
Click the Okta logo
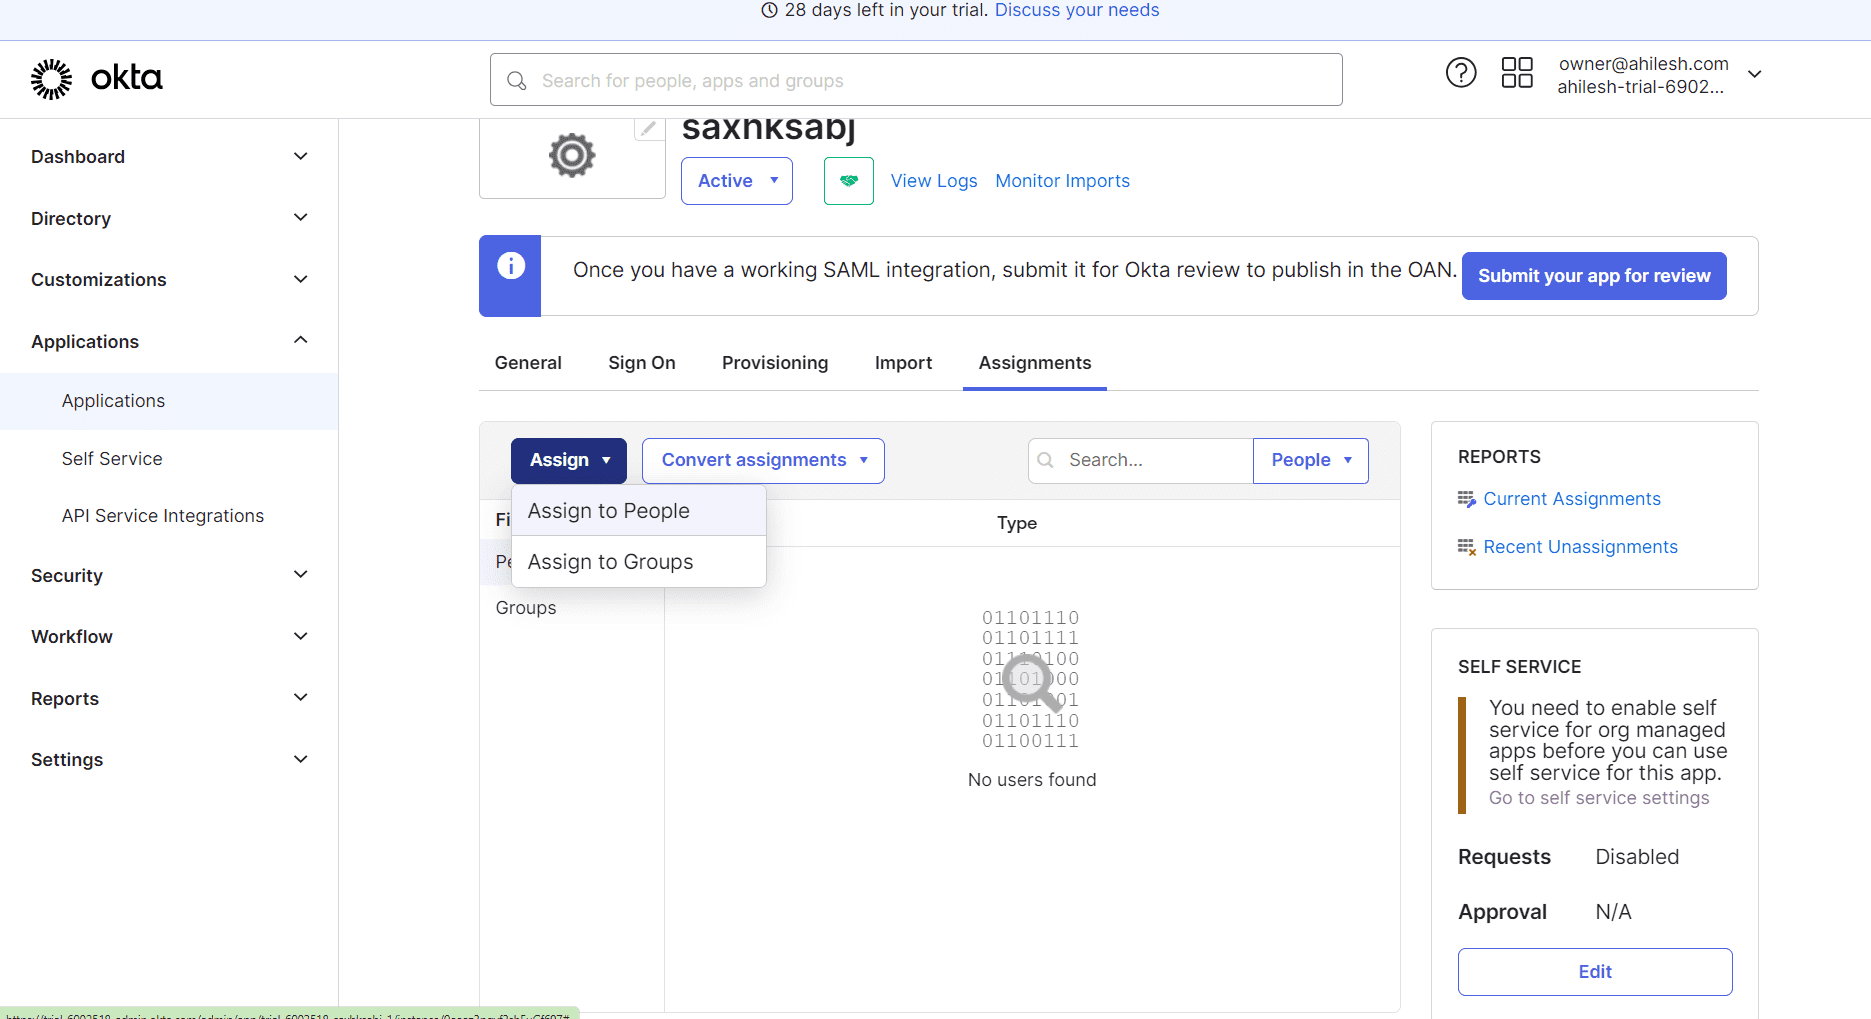(97, 79)
